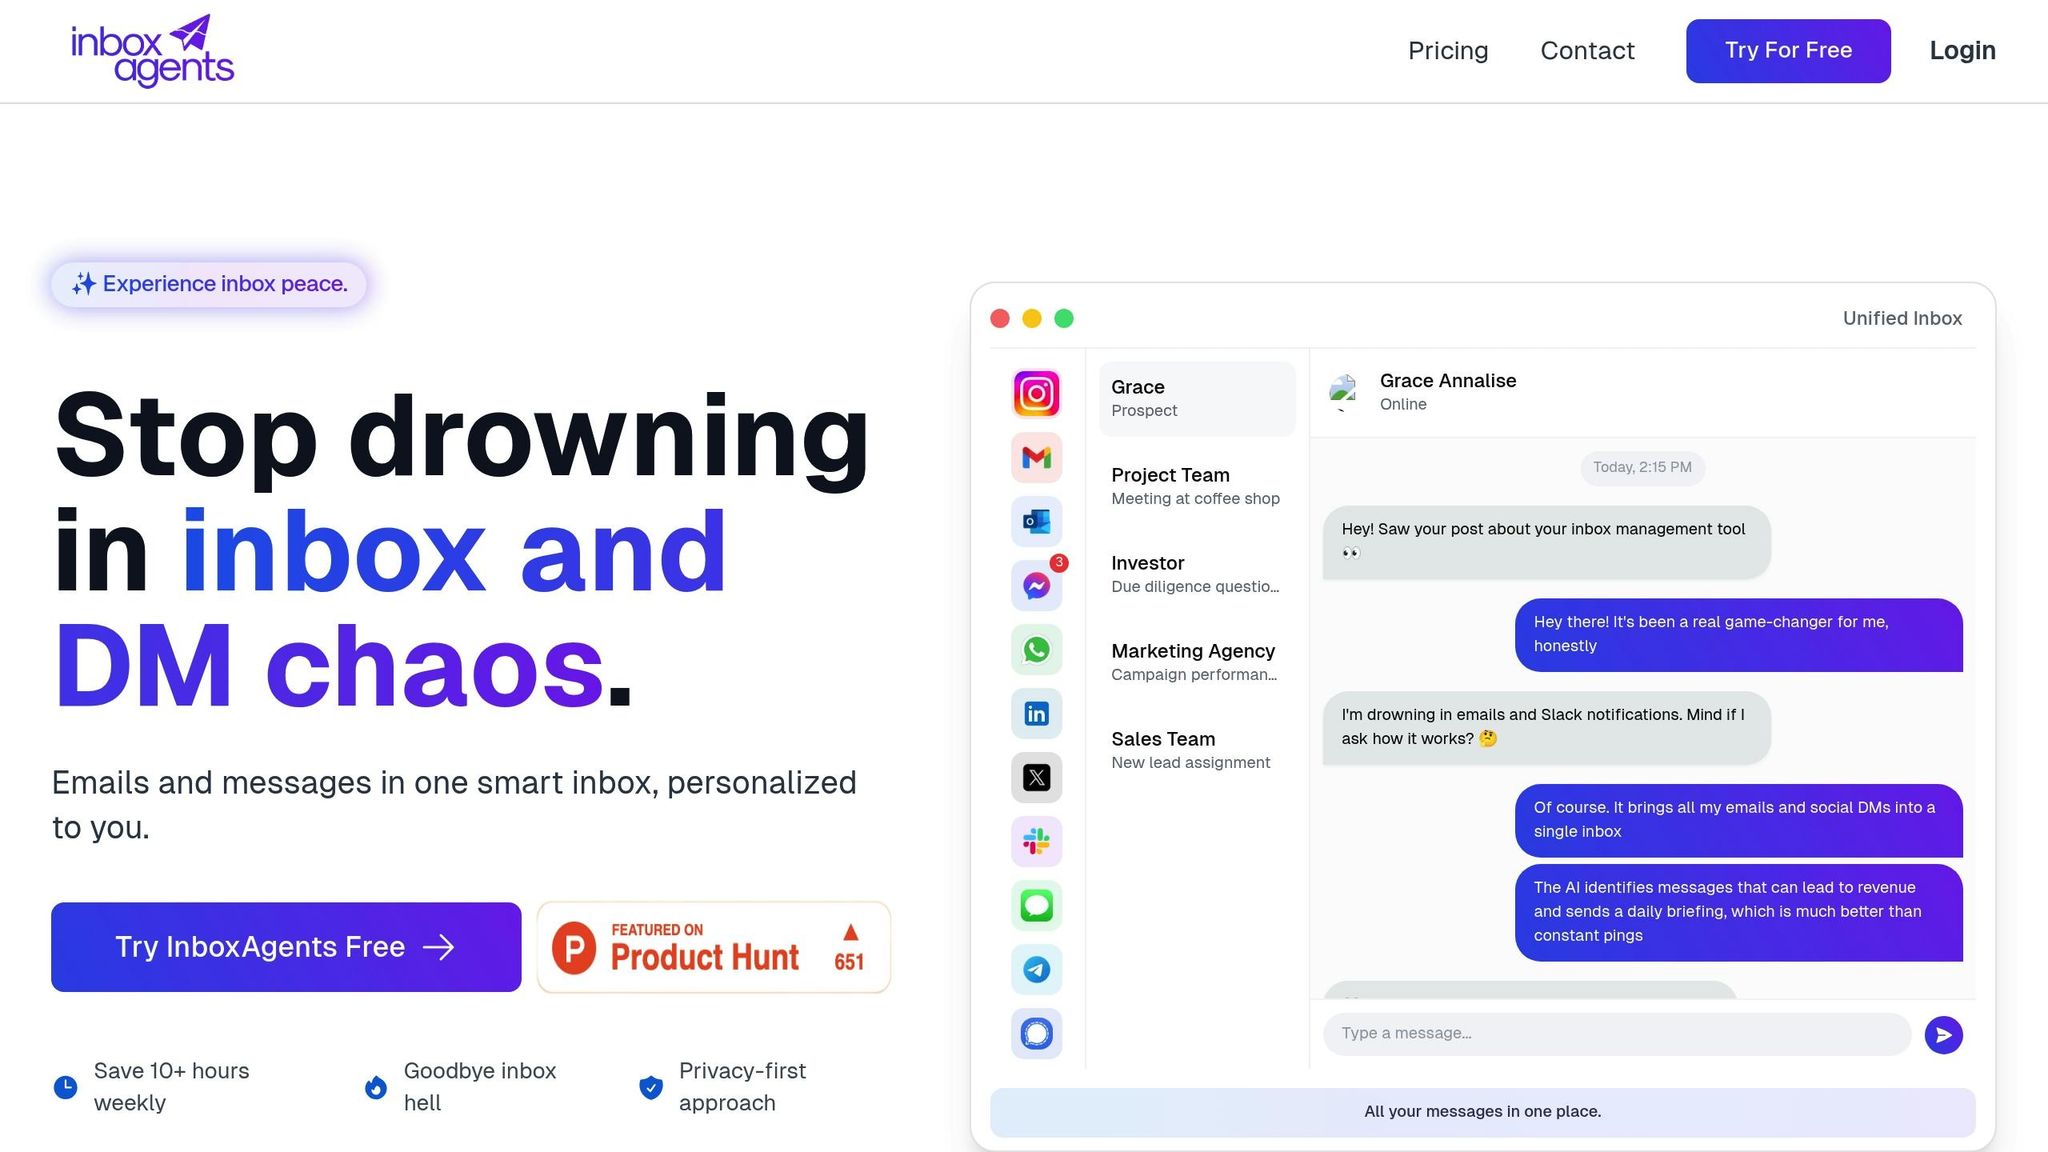Image resolution: width=2048 pixels, height=1152 pixels.
Task: Open the Pricing page
Action: 1448,50
